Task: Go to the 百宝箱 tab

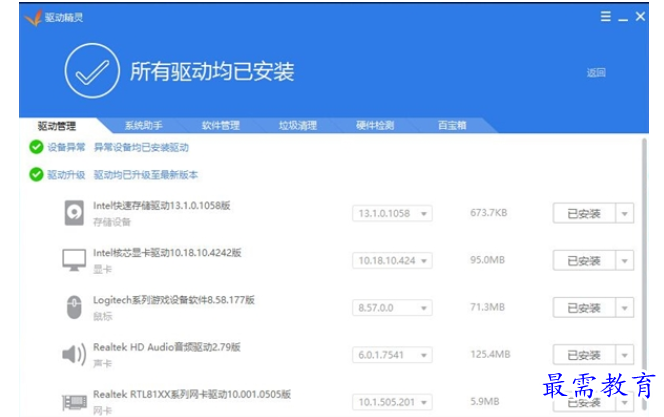Action: [452, 125]
